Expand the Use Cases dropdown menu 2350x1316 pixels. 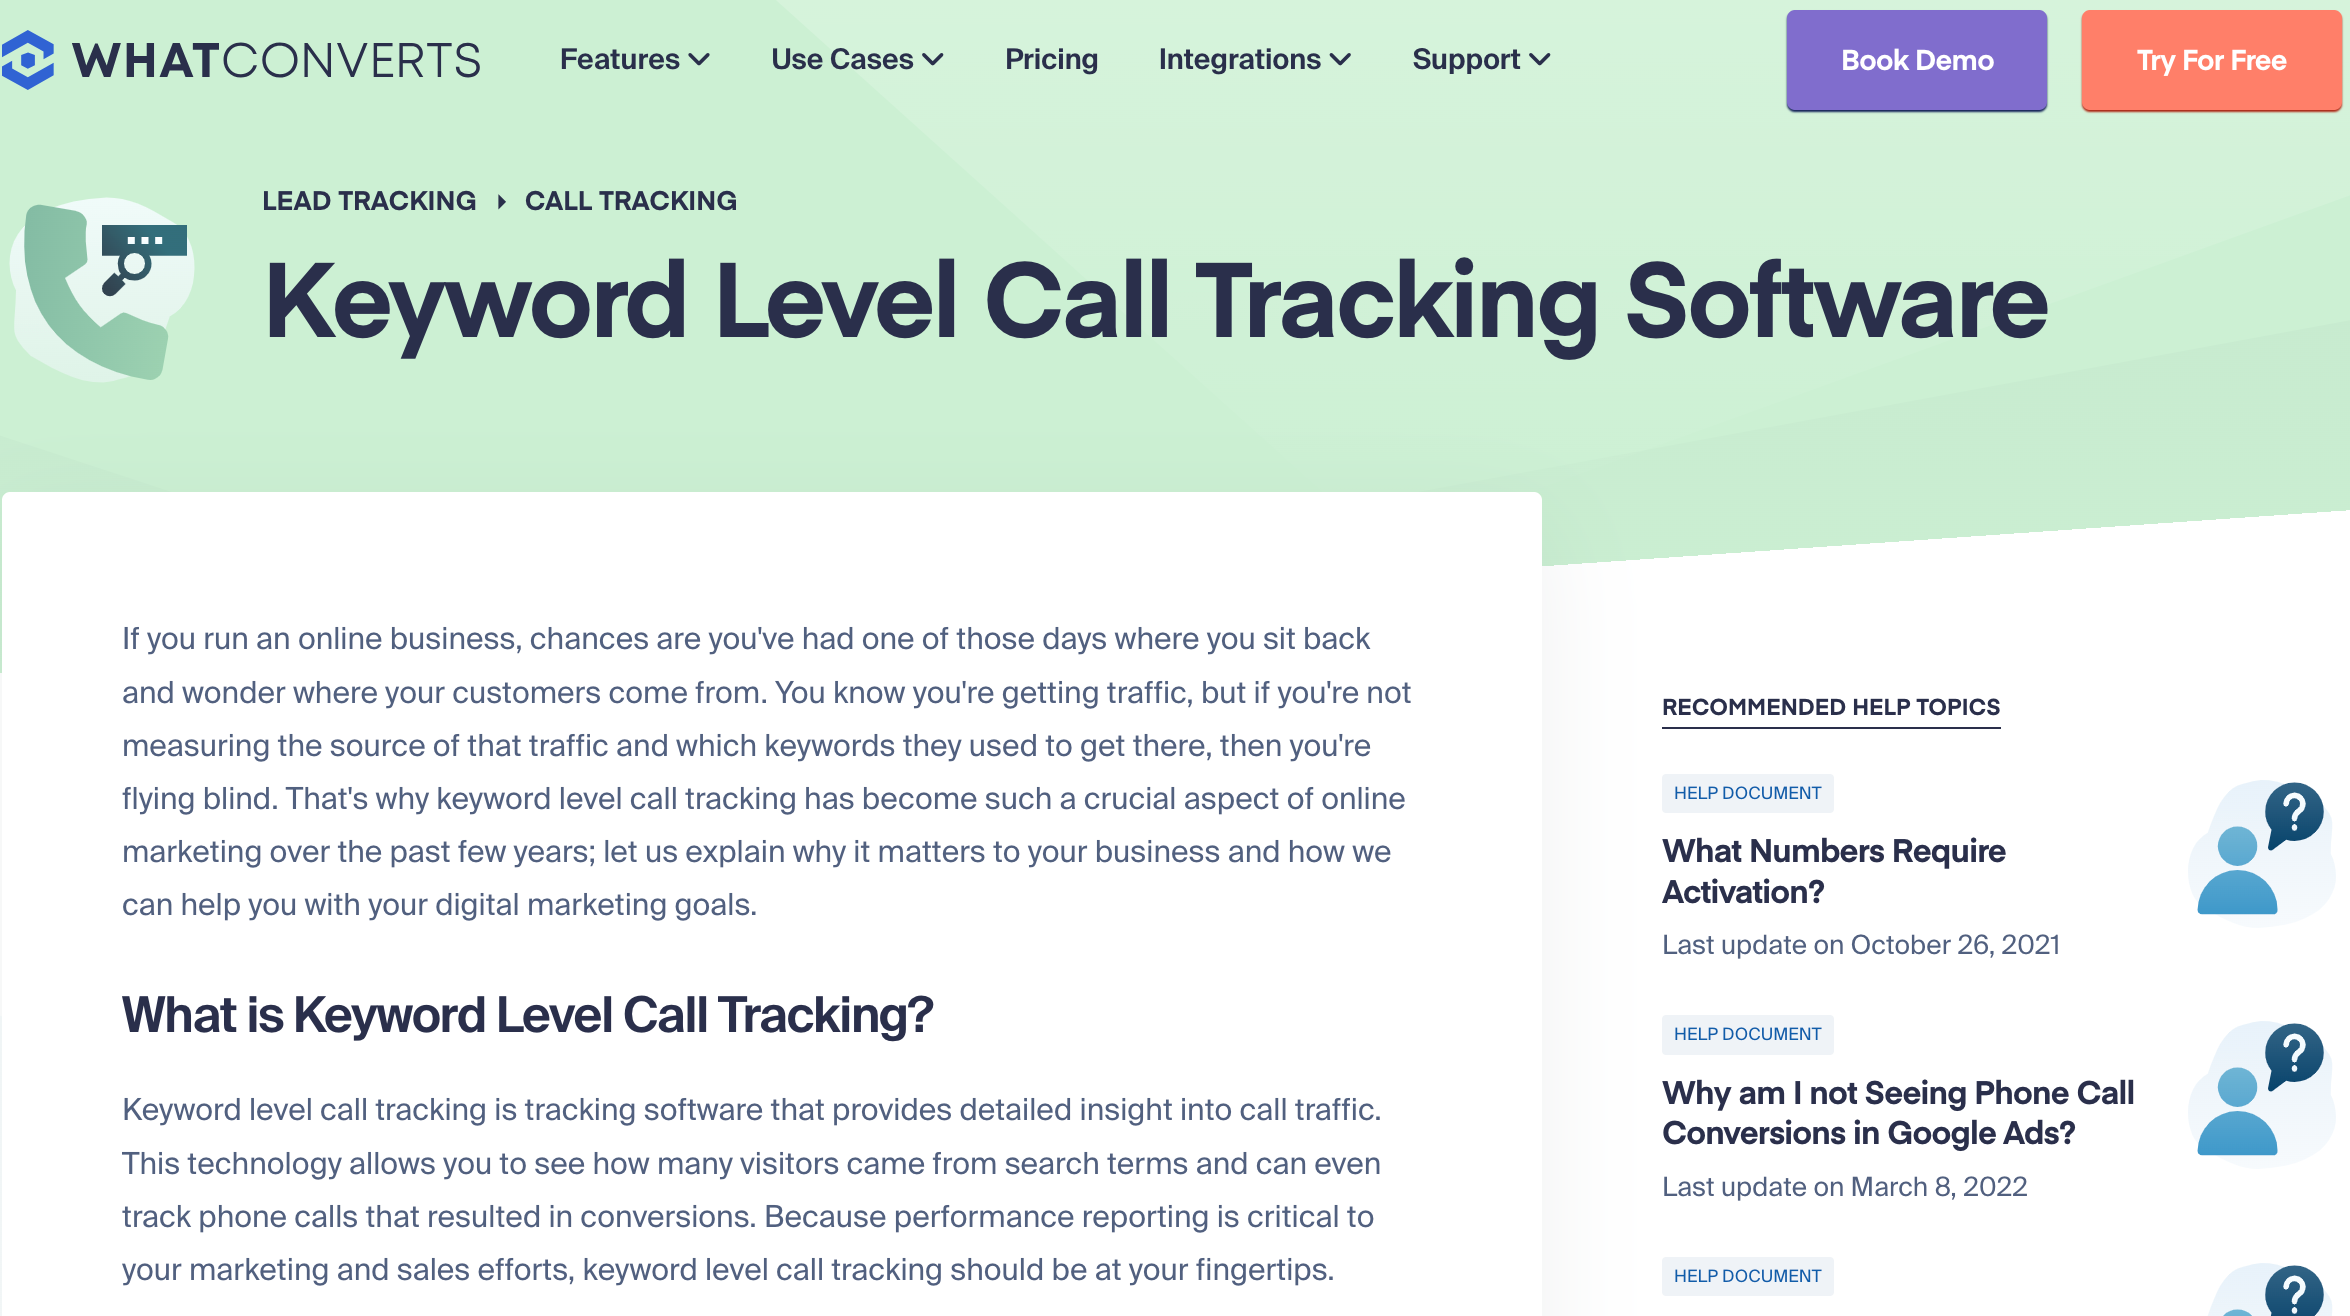point(855,60)
